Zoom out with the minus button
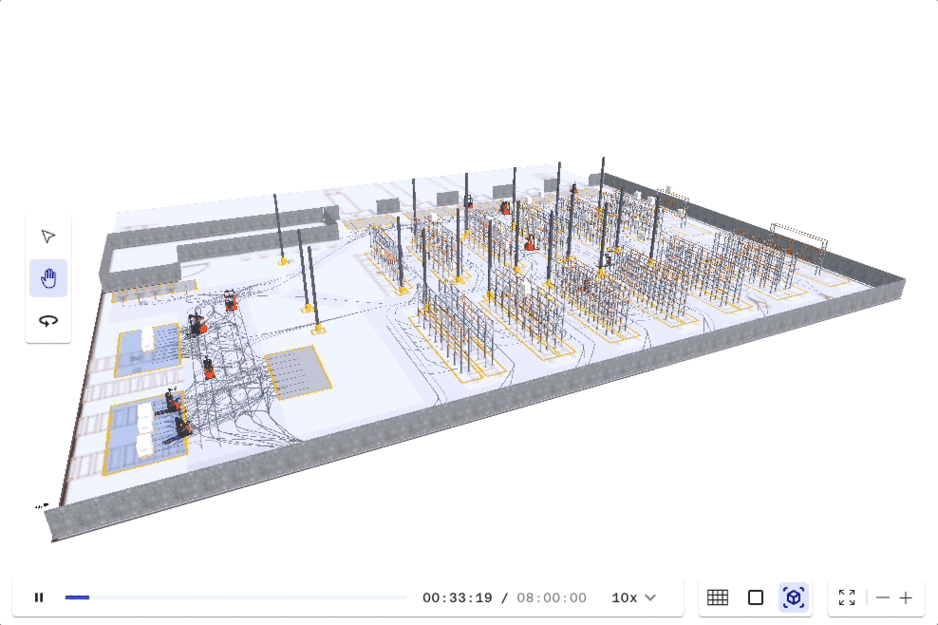The image size is (938, 625). (883, 597)
